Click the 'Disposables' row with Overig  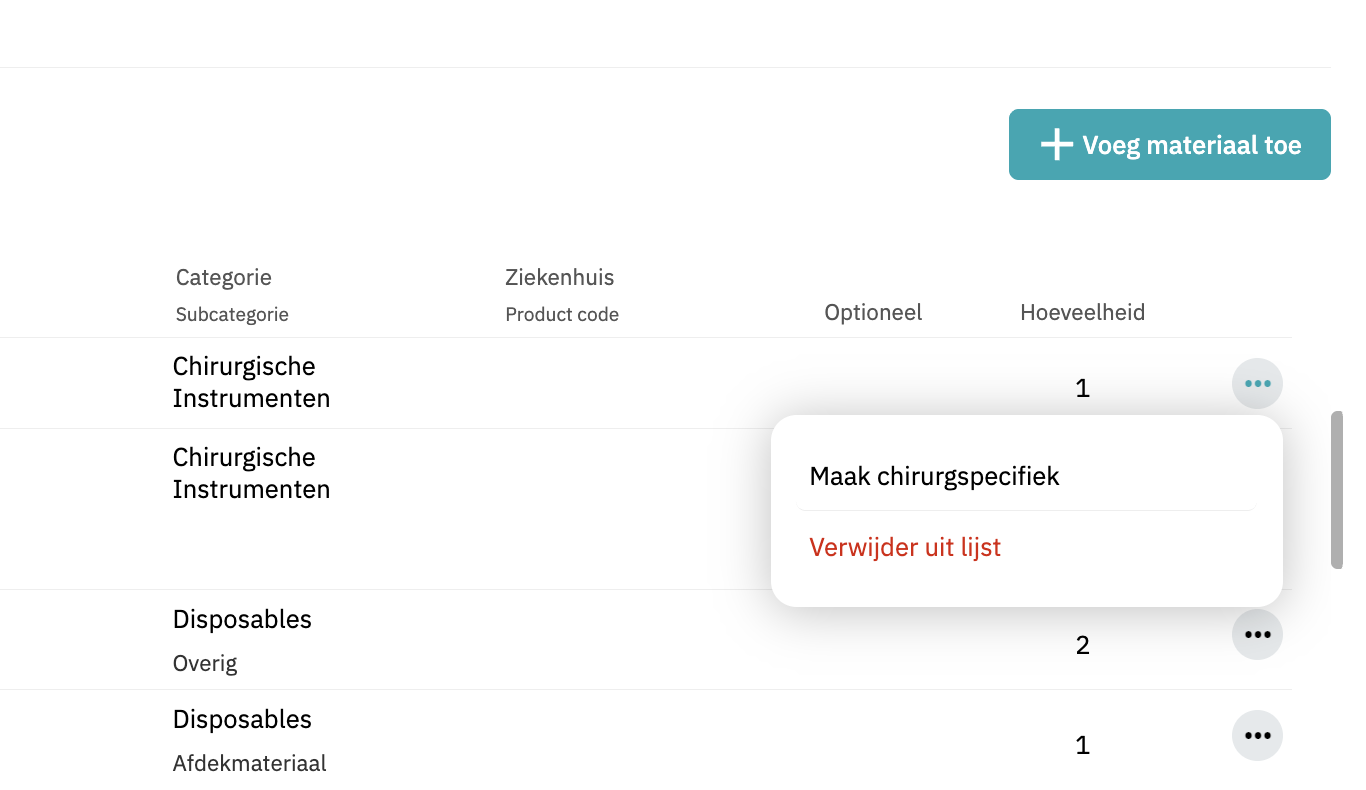click(x=242, y=620)
